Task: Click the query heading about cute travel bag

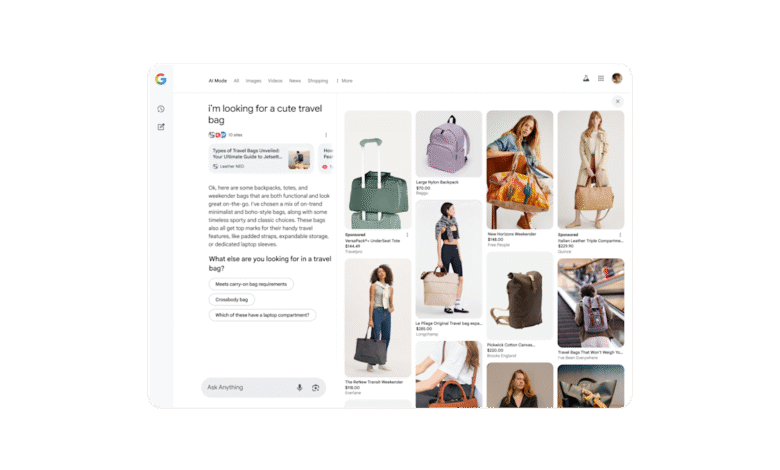Action: [x=265, y=114]
